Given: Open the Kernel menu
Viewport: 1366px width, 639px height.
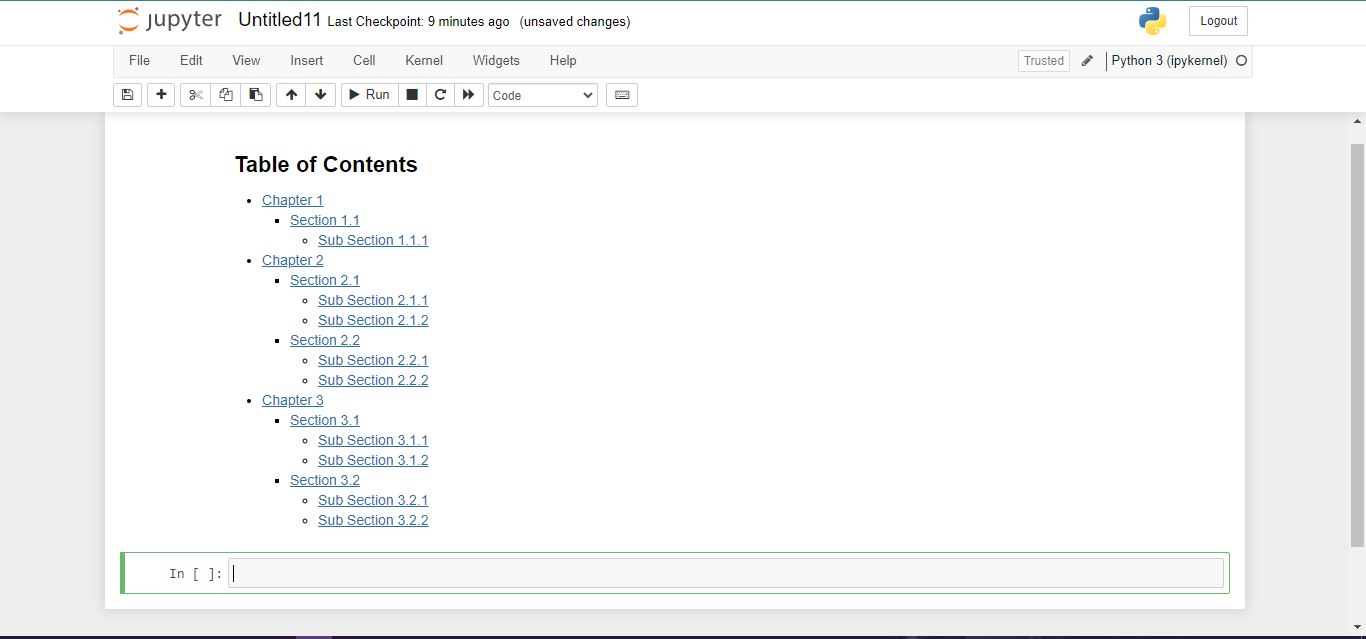Looking at the screenshot, I should tap(424, 61).
